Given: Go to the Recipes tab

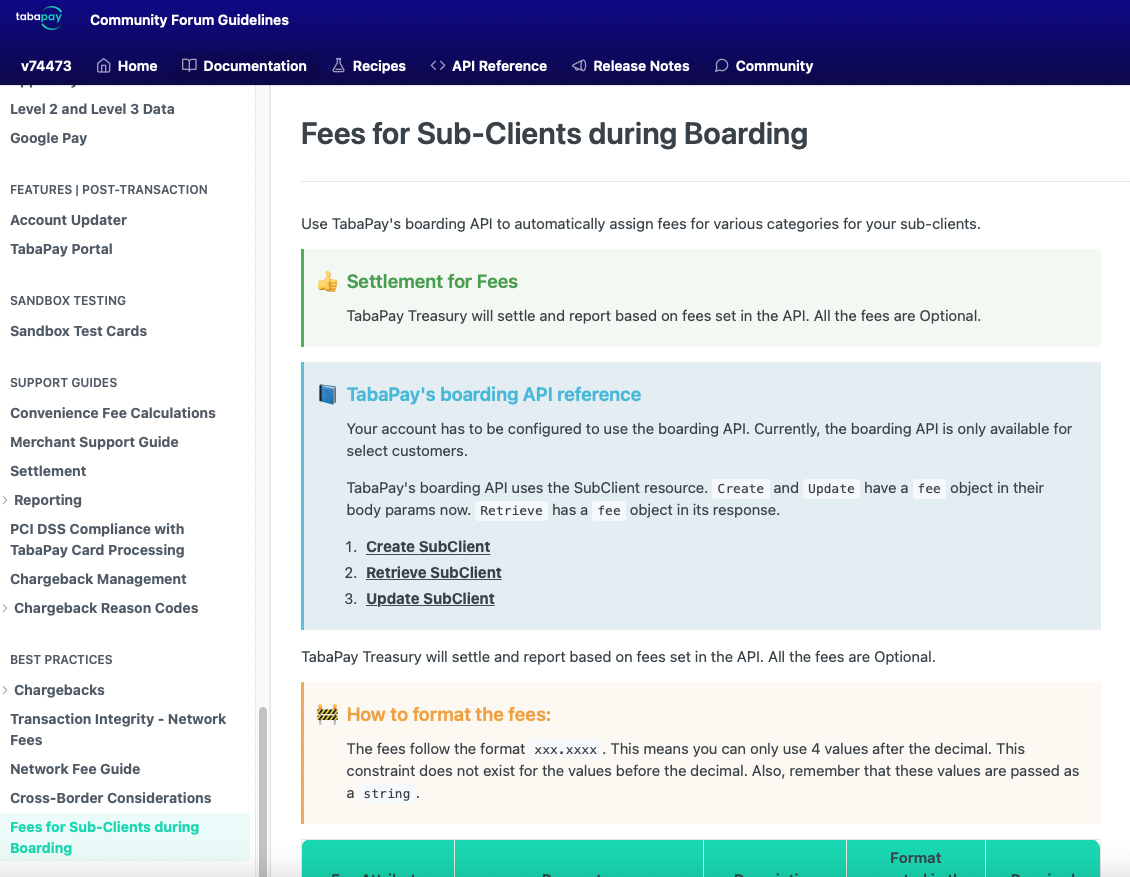Looking at the screenshot, I should pos(379,66).
